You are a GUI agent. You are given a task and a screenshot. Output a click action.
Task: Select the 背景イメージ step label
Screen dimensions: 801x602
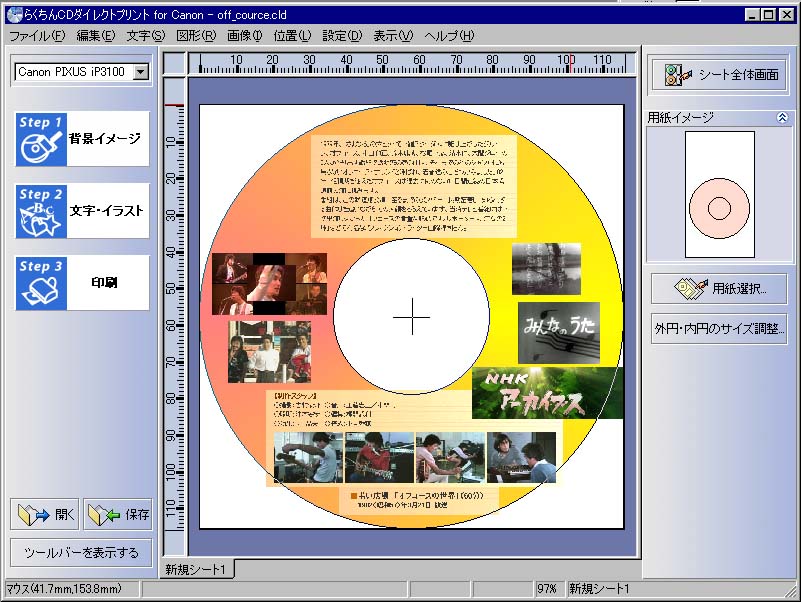(105, 138)
